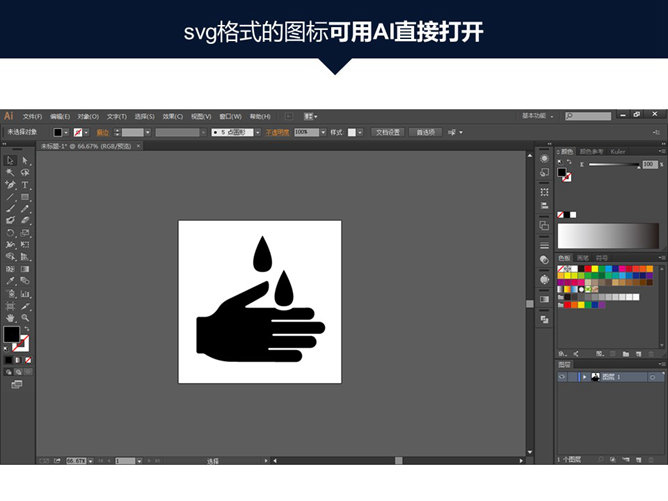This screenshot has height=501, width=668.
Task: Select the Rectangle shape tool
Action: point(25,197)
